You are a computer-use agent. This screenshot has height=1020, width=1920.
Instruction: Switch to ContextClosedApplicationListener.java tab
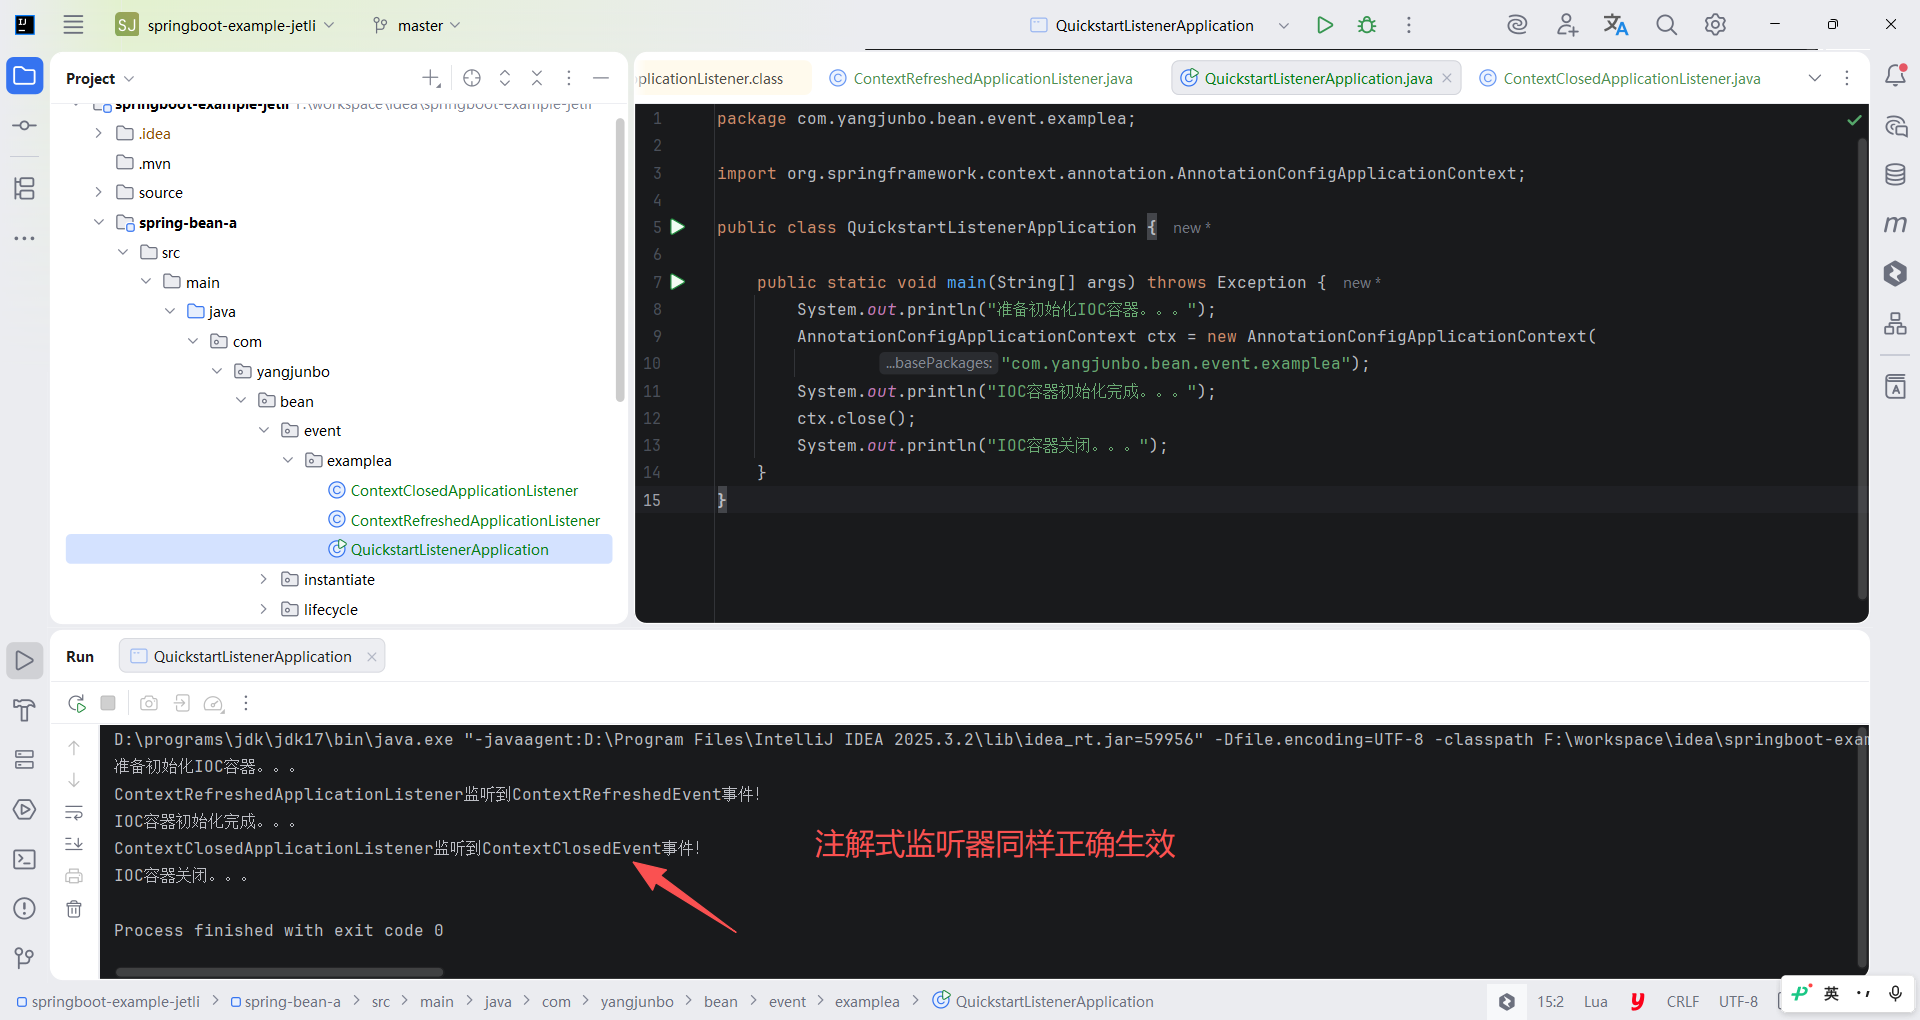[x=1620, y=78]
